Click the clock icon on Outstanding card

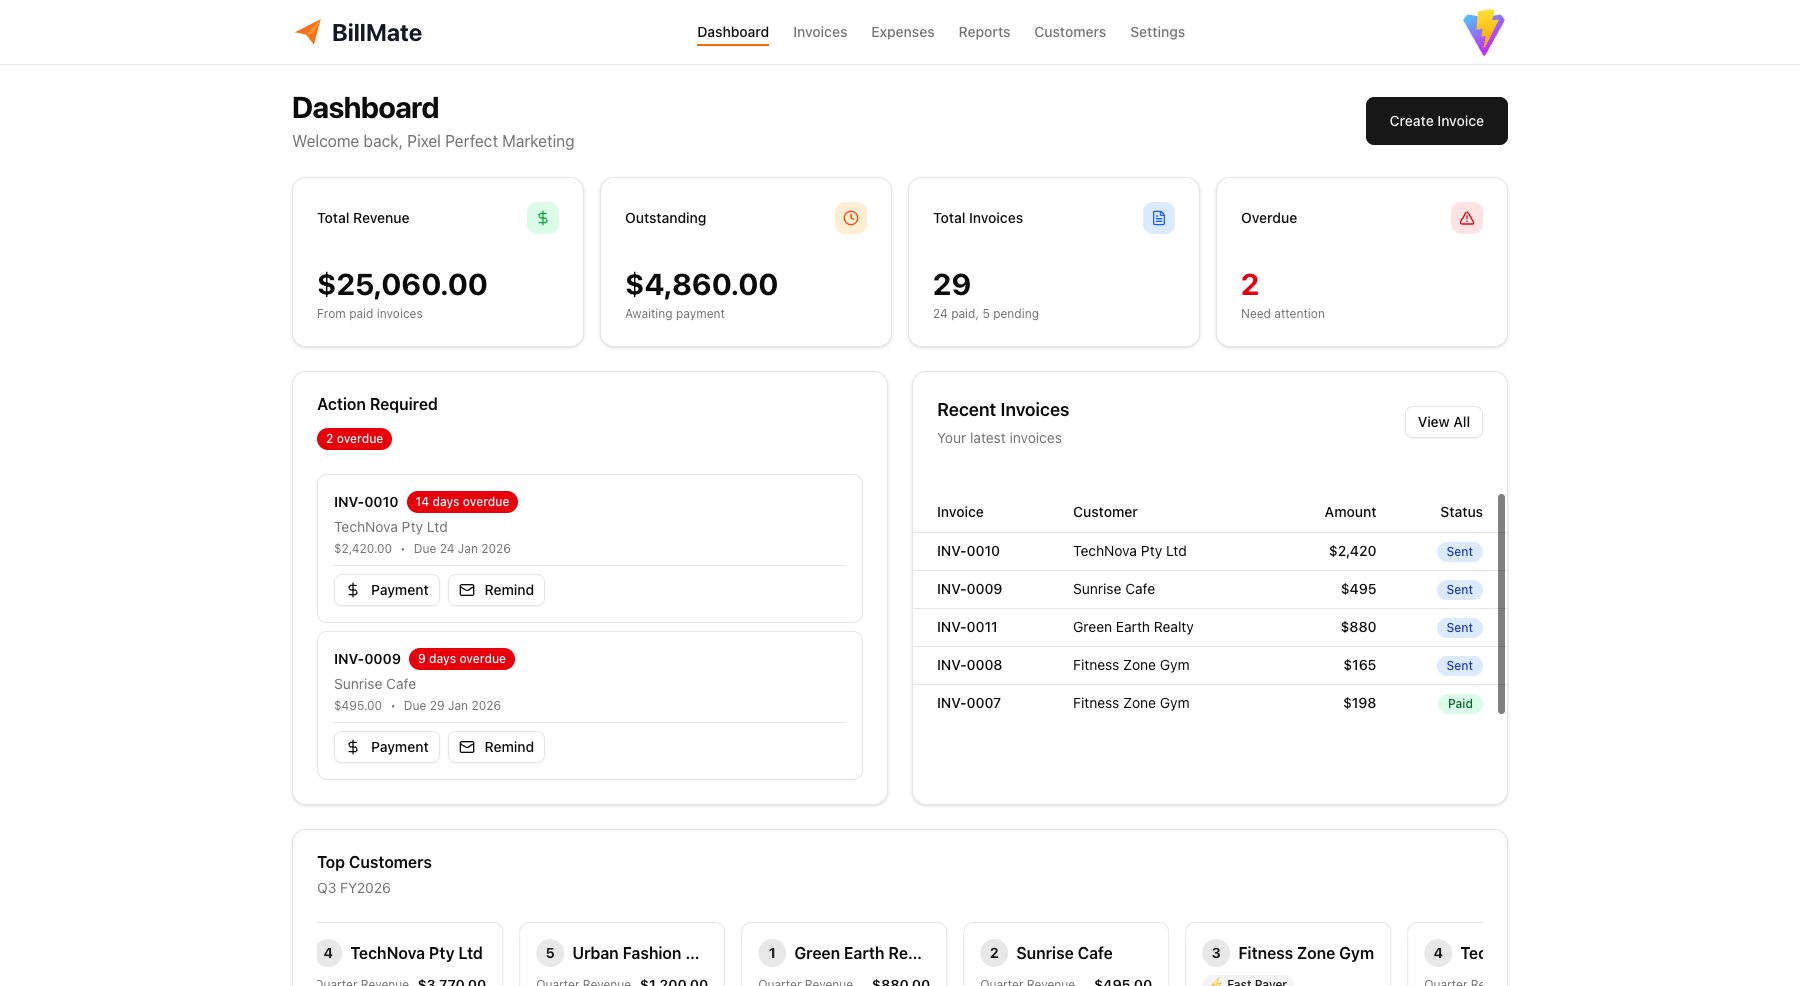[x=851, y=218]
